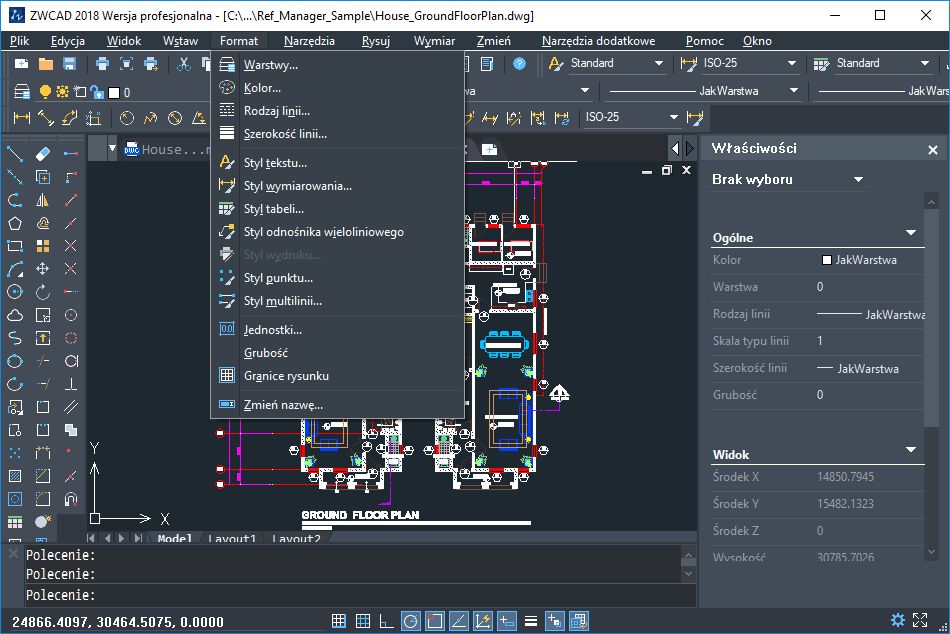Toggle Object snap tracking button
Viewport: 950px width, 634px height.
click(x=459, y=621)
